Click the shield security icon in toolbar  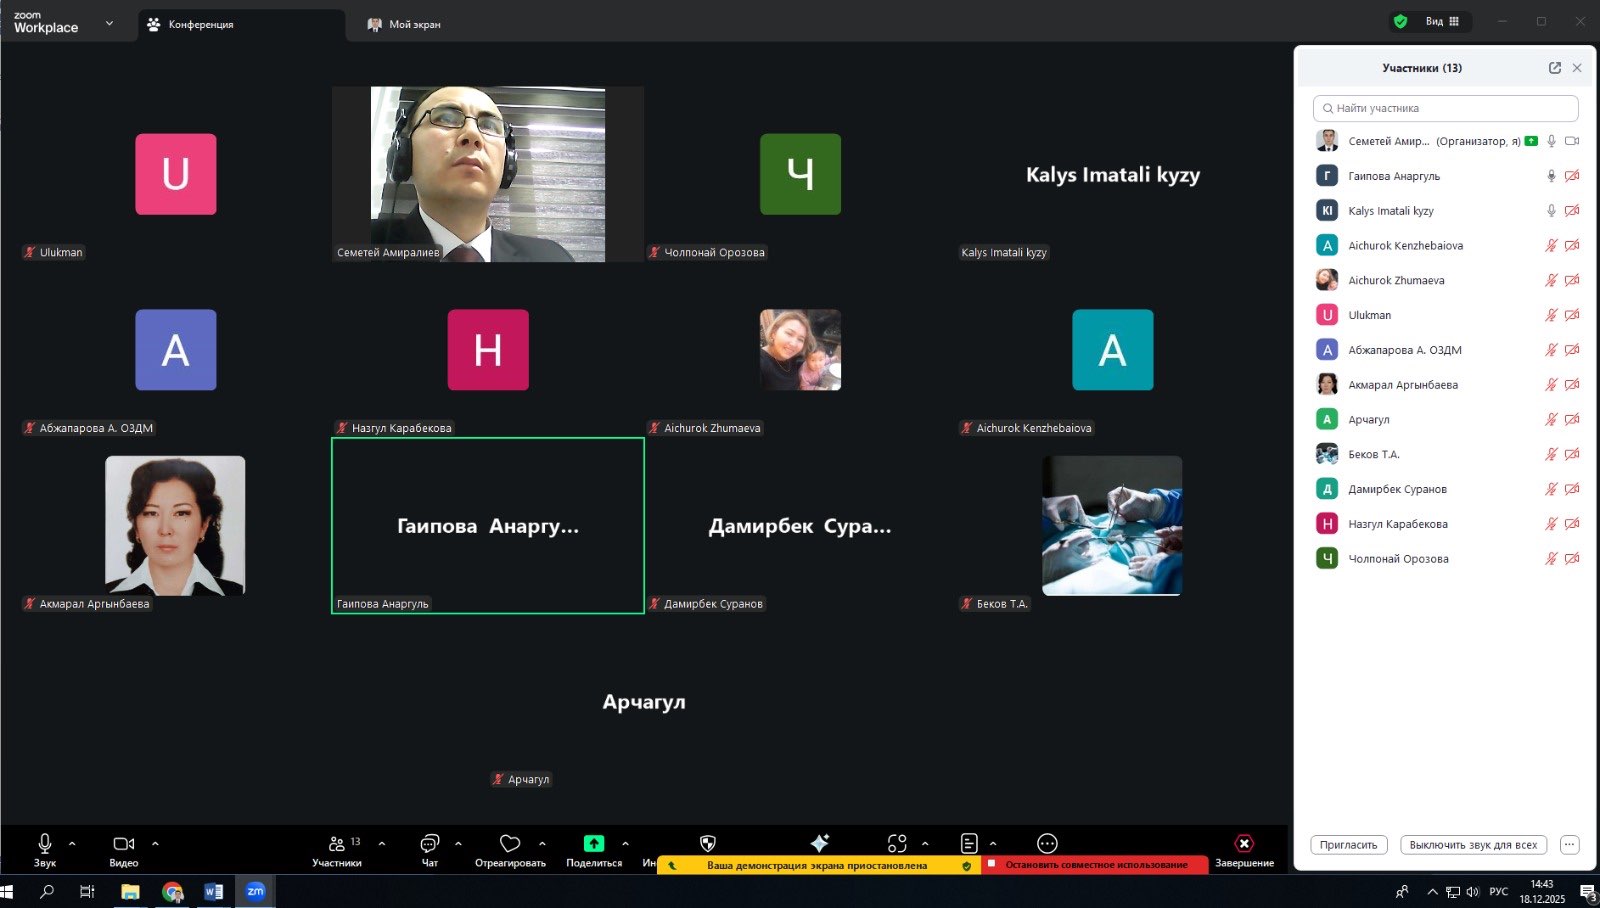coord(708,843)
